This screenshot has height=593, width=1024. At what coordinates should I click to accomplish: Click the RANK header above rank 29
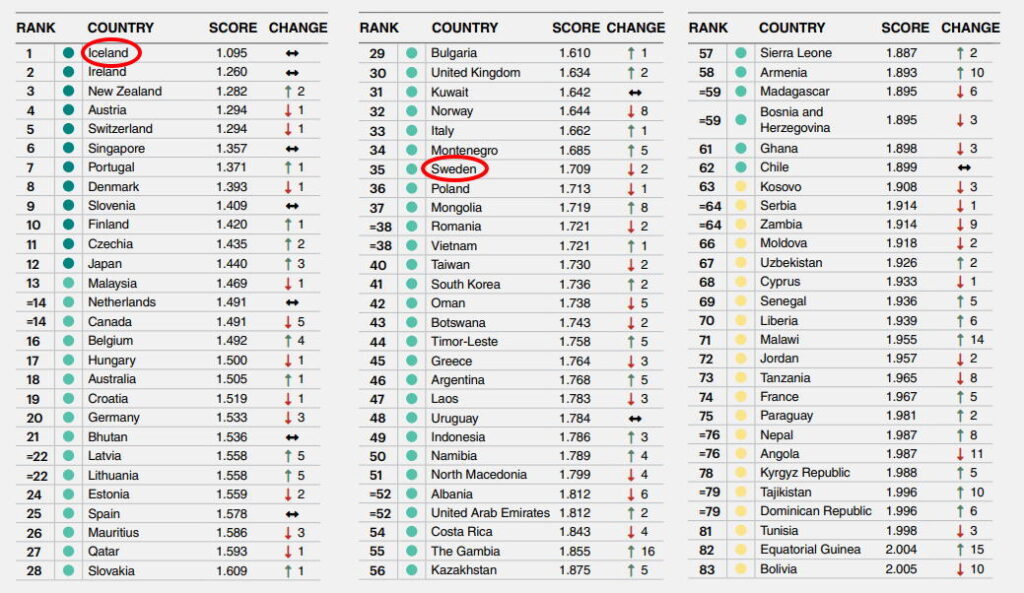coord(379,28)
